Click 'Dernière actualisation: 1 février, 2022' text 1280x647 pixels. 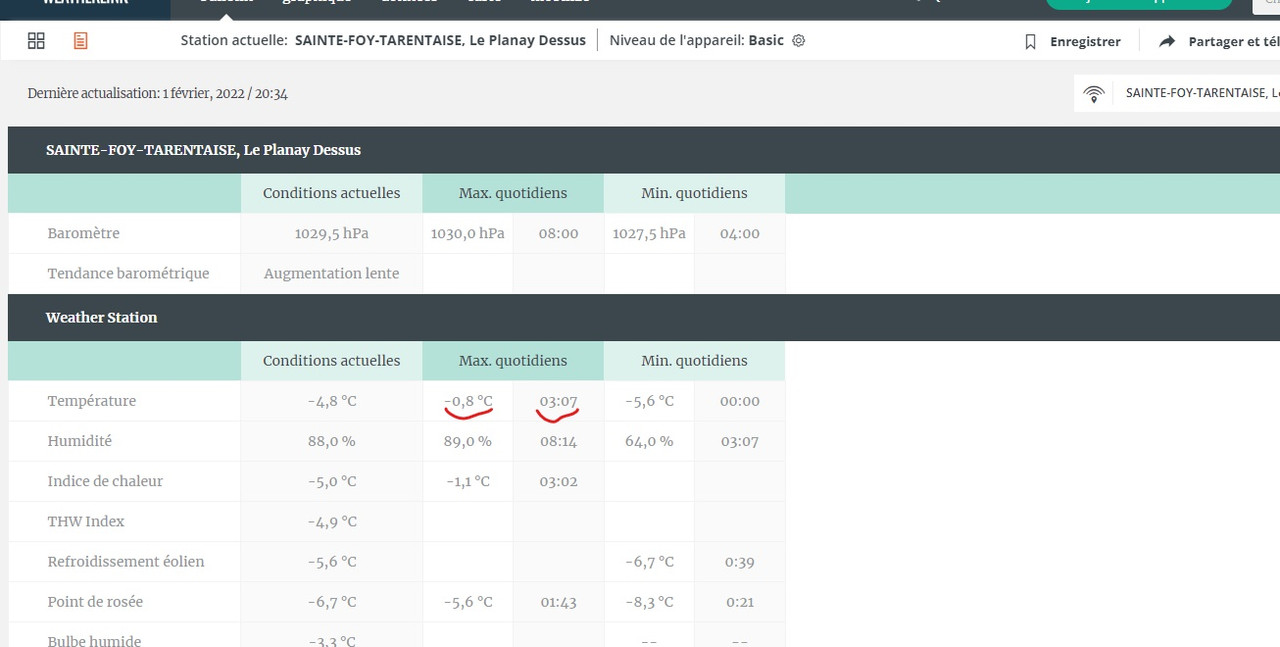coord(158,93)
